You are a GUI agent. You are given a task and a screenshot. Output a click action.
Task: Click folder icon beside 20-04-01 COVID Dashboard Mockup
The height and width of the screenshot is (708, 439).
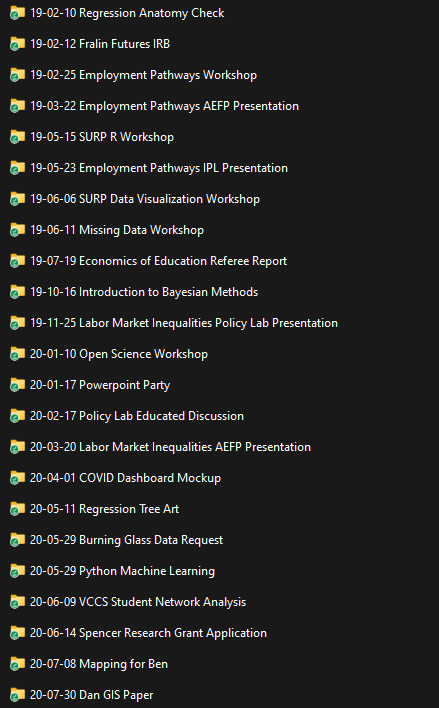(x=17, y=478)
